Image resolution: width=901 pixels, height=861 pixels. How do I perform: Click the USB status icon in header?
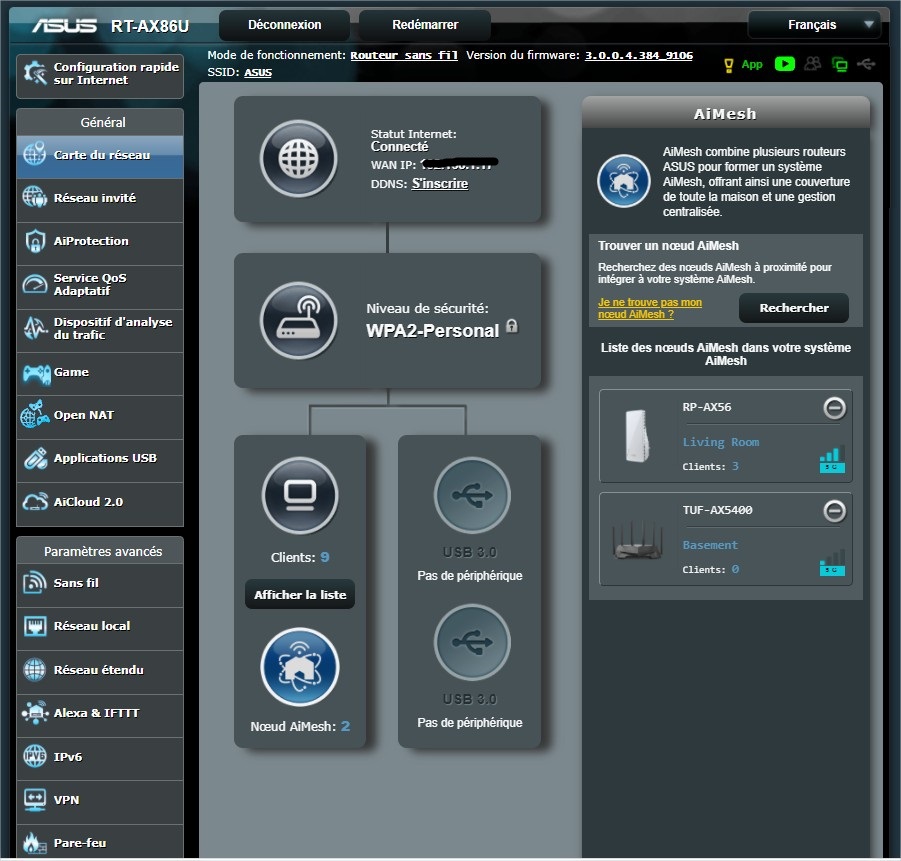tap(866, 64)
